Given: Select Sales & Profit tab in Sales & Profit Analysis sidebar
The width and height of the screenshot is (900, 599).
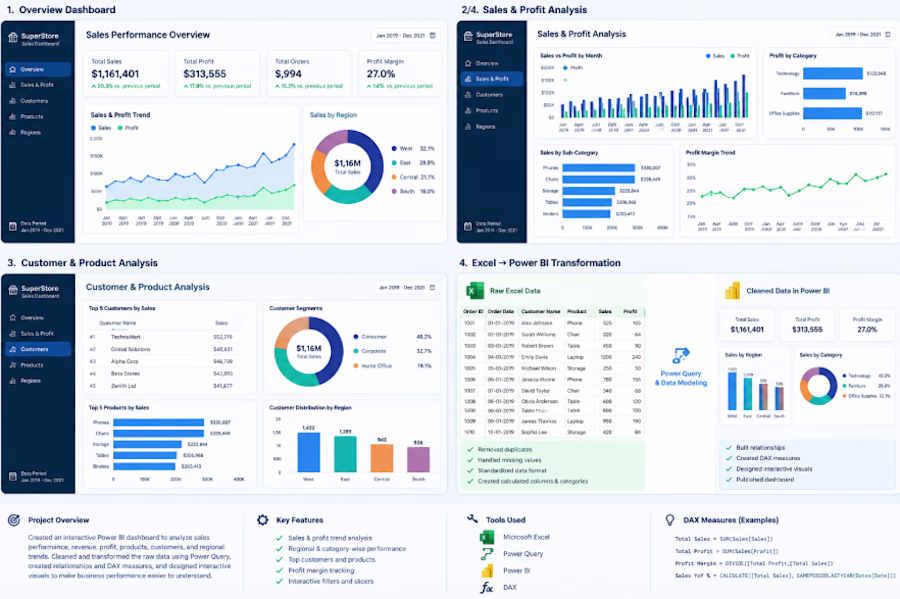Looking at the screenshot, I should (491, 79).
